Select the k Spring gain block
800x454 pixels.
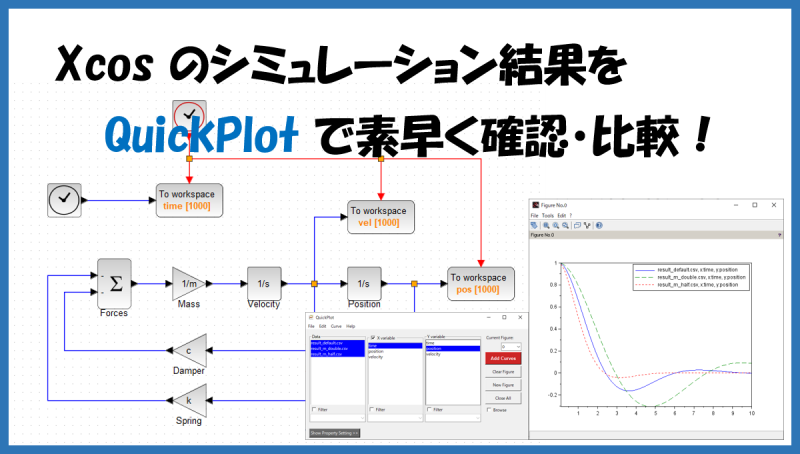[x=189, y=400]
